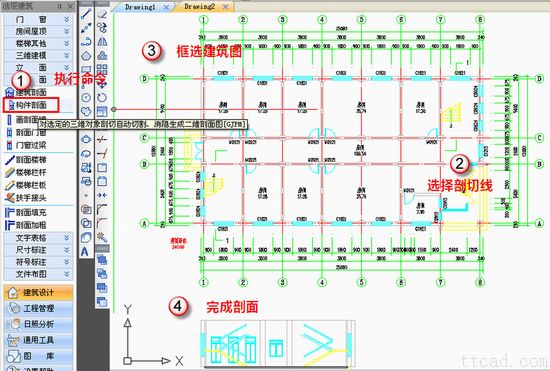550x371 pixels.
Task: Run the 剖面门窗 command
Action: point(27,133)
